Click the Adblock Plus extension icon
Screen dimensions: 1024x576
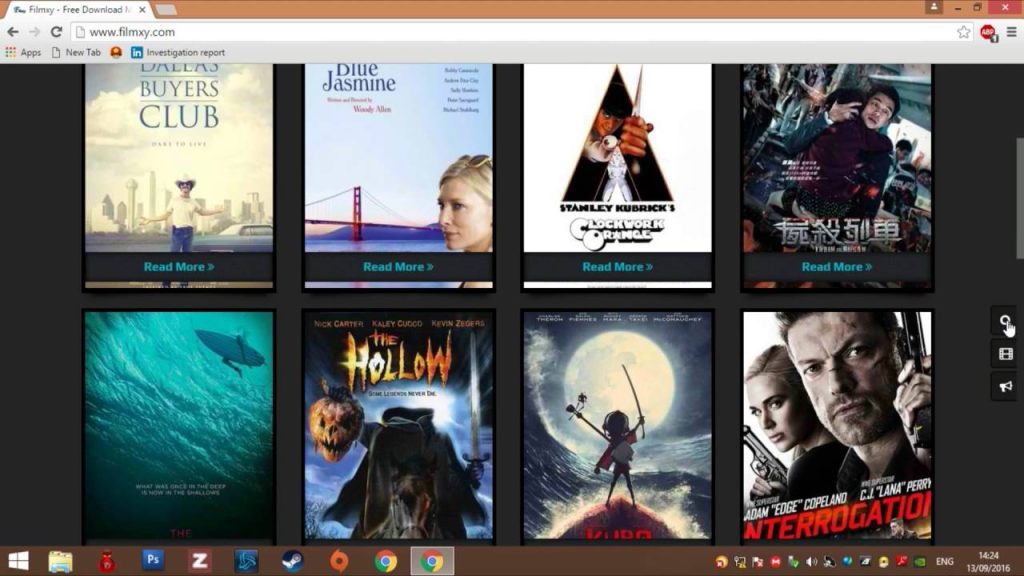tap(988, 32)
